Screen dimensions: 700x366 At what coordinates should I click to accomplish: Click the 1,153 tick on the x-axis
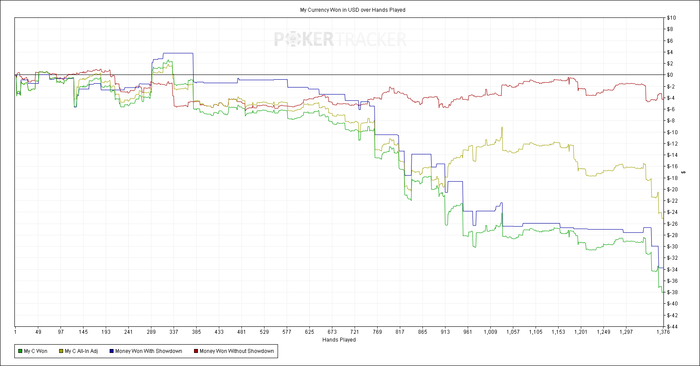pos(558,332)
